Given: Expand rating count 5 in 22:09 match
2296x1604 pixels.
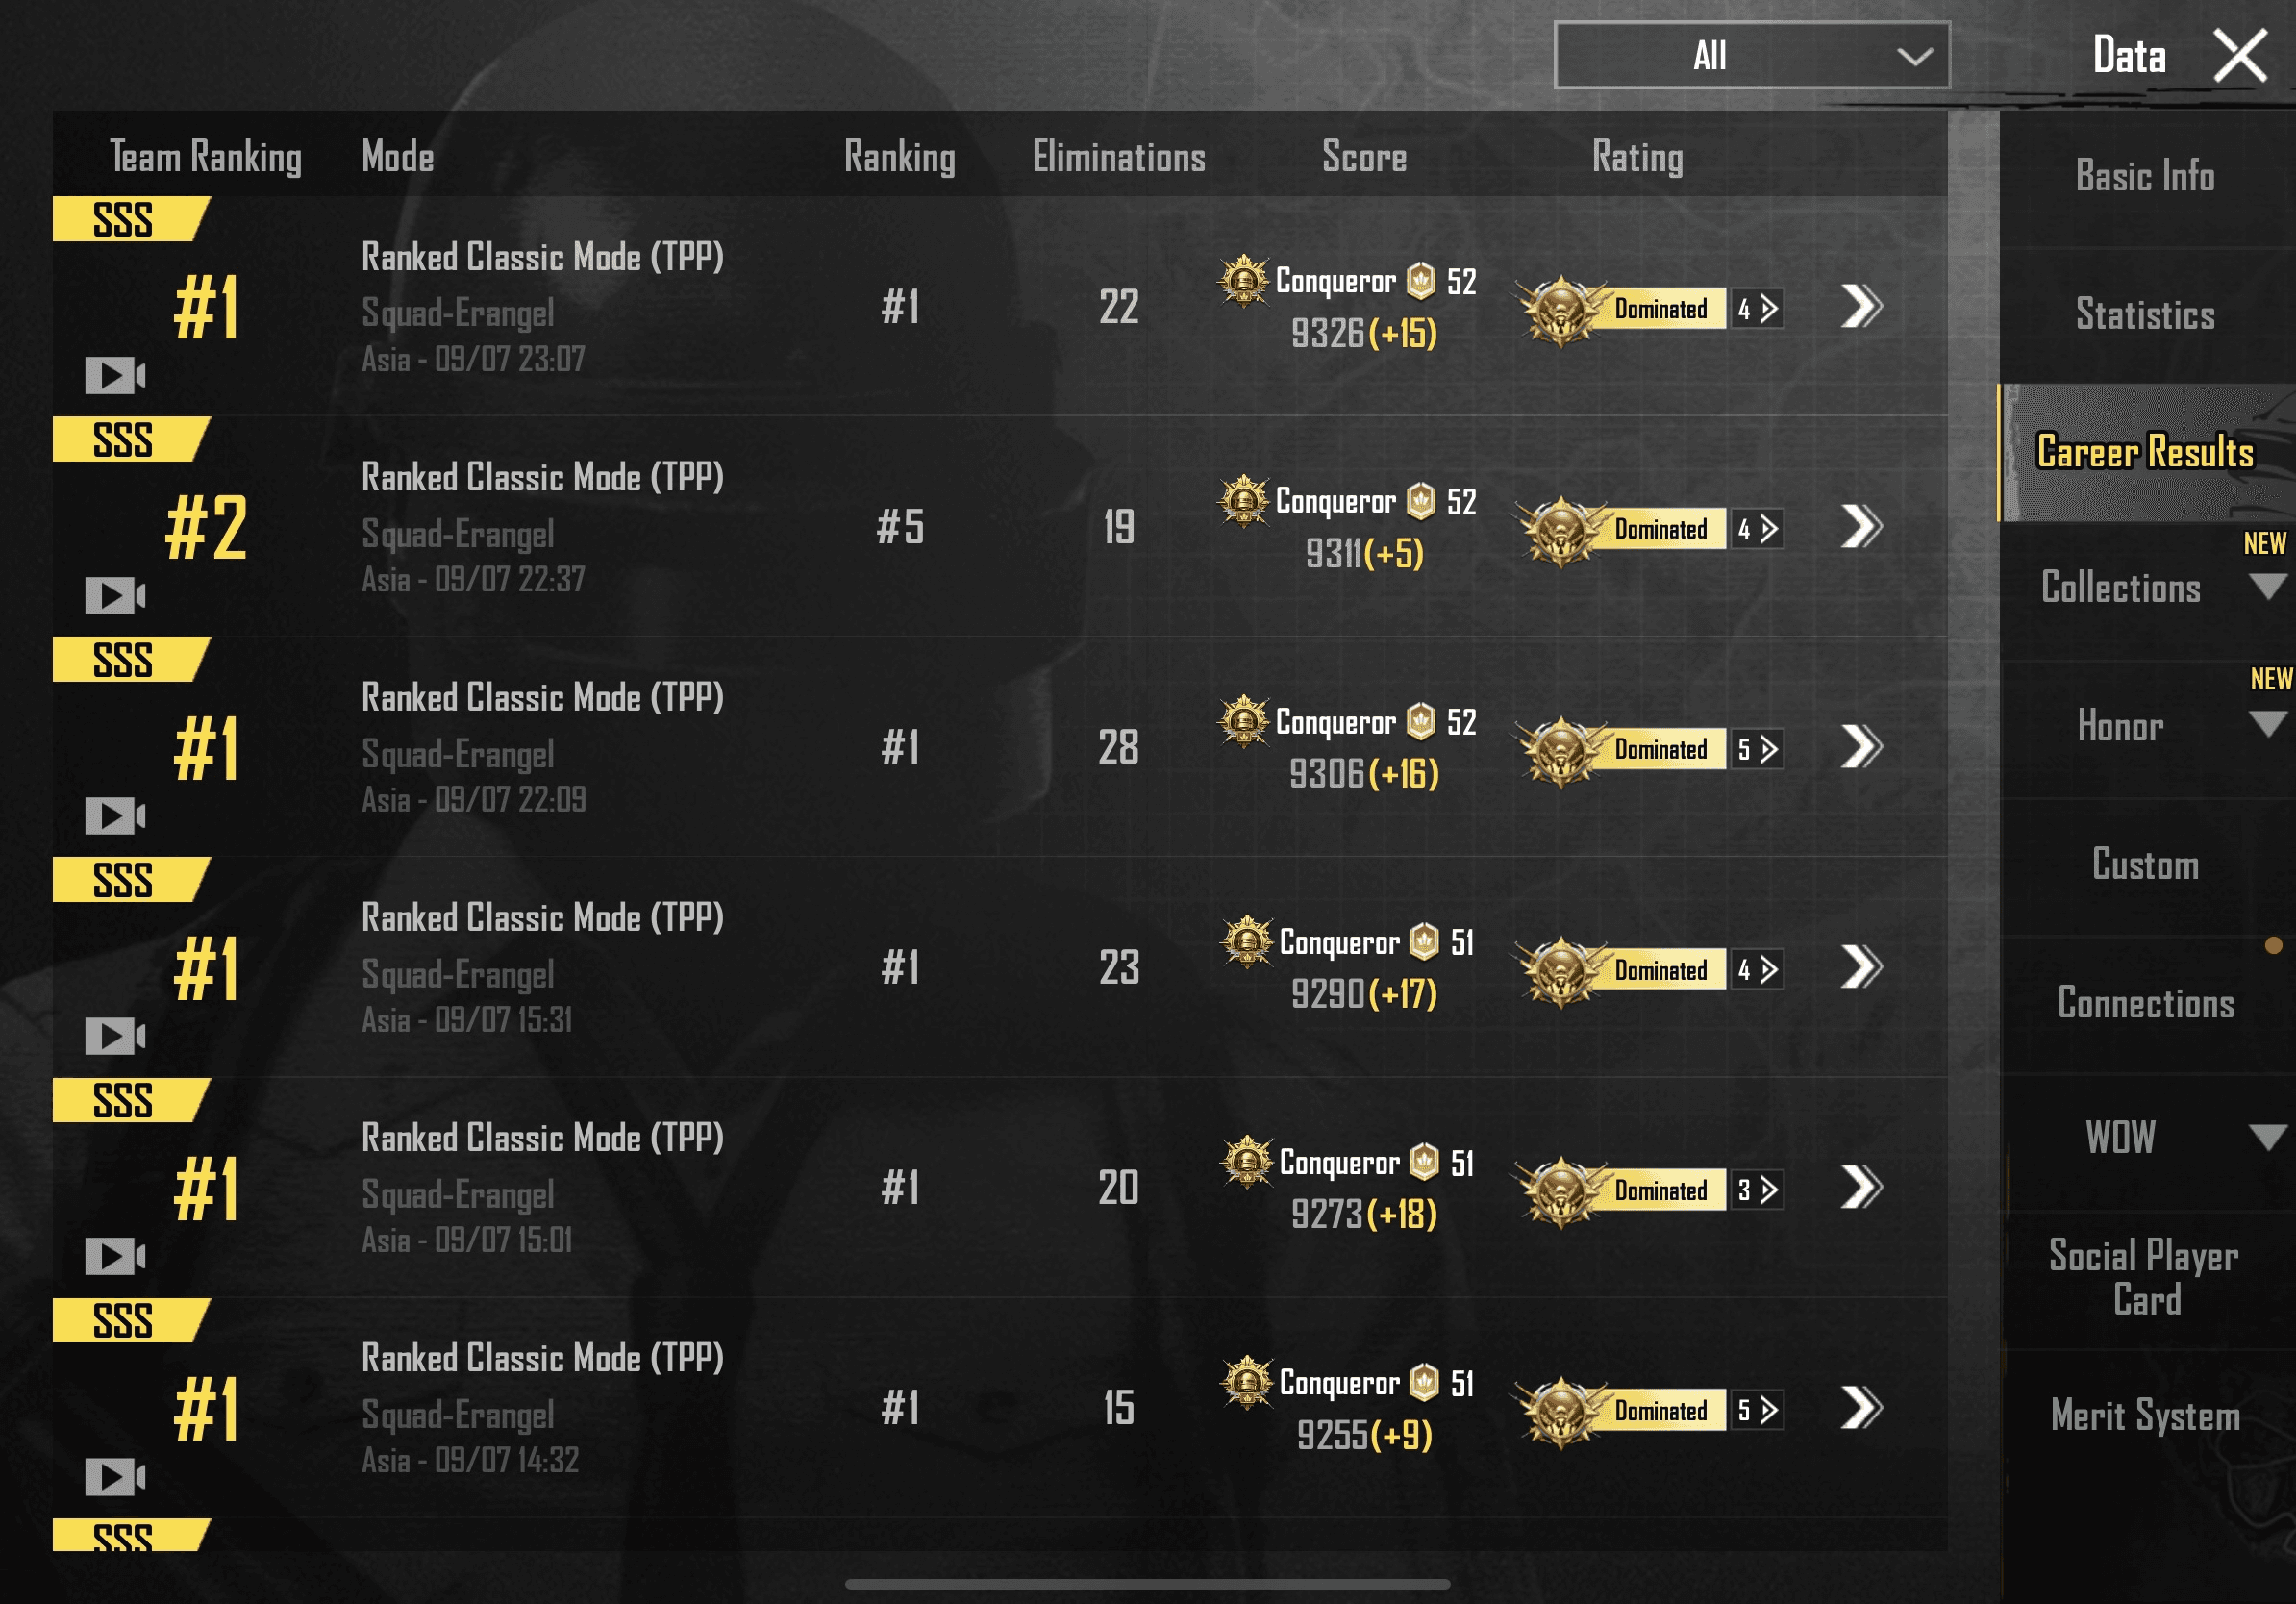Looking at the screenshot, I should coord(1757,749).
